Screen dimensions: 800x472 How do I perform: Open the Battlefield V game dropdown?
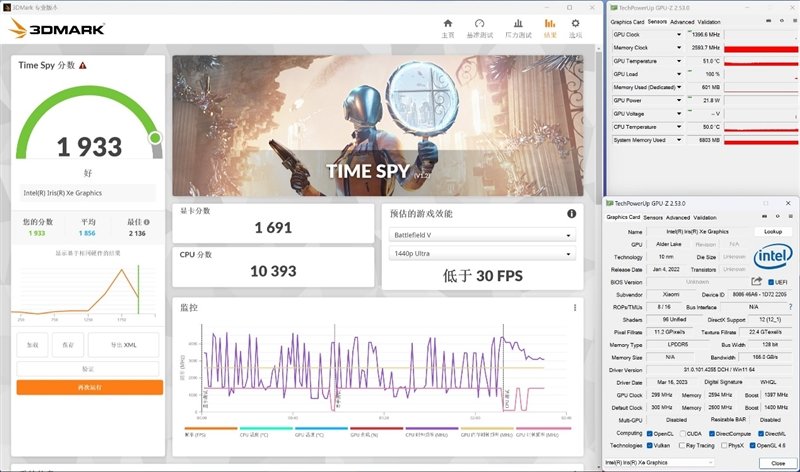coord(482,235)
